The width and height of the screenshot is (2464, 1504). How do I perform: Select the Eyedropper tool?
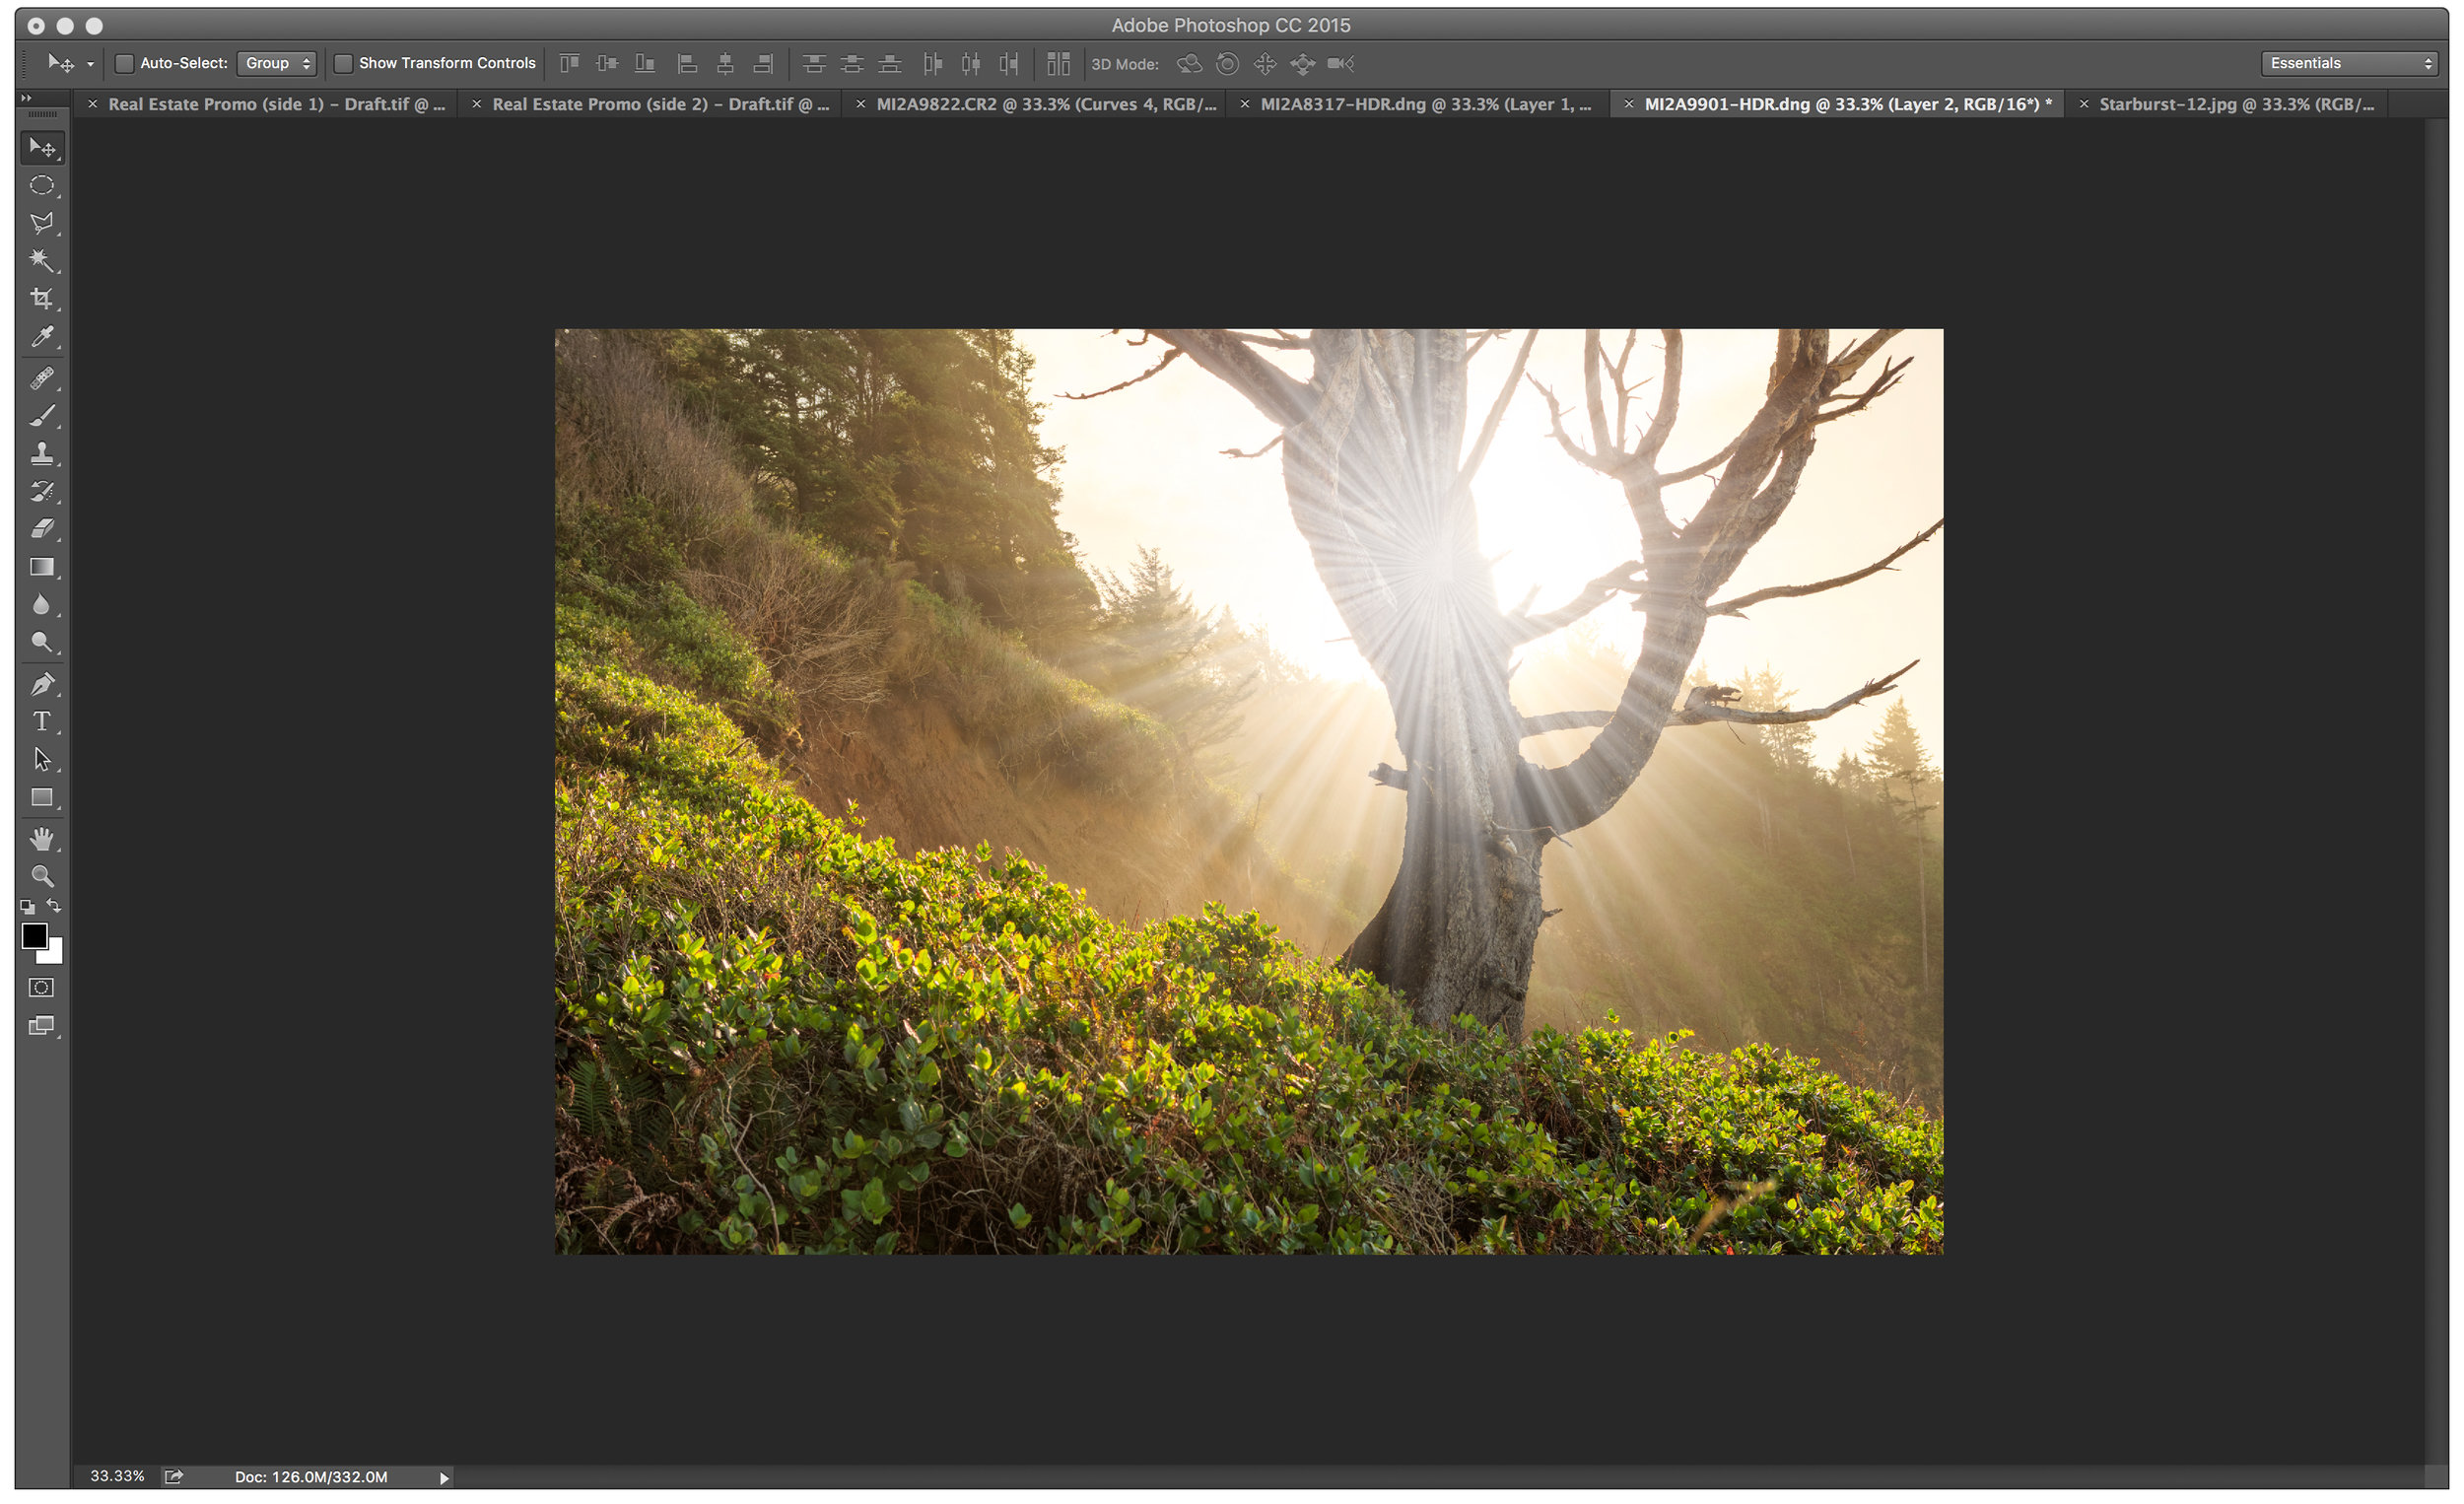coord(42,337)
